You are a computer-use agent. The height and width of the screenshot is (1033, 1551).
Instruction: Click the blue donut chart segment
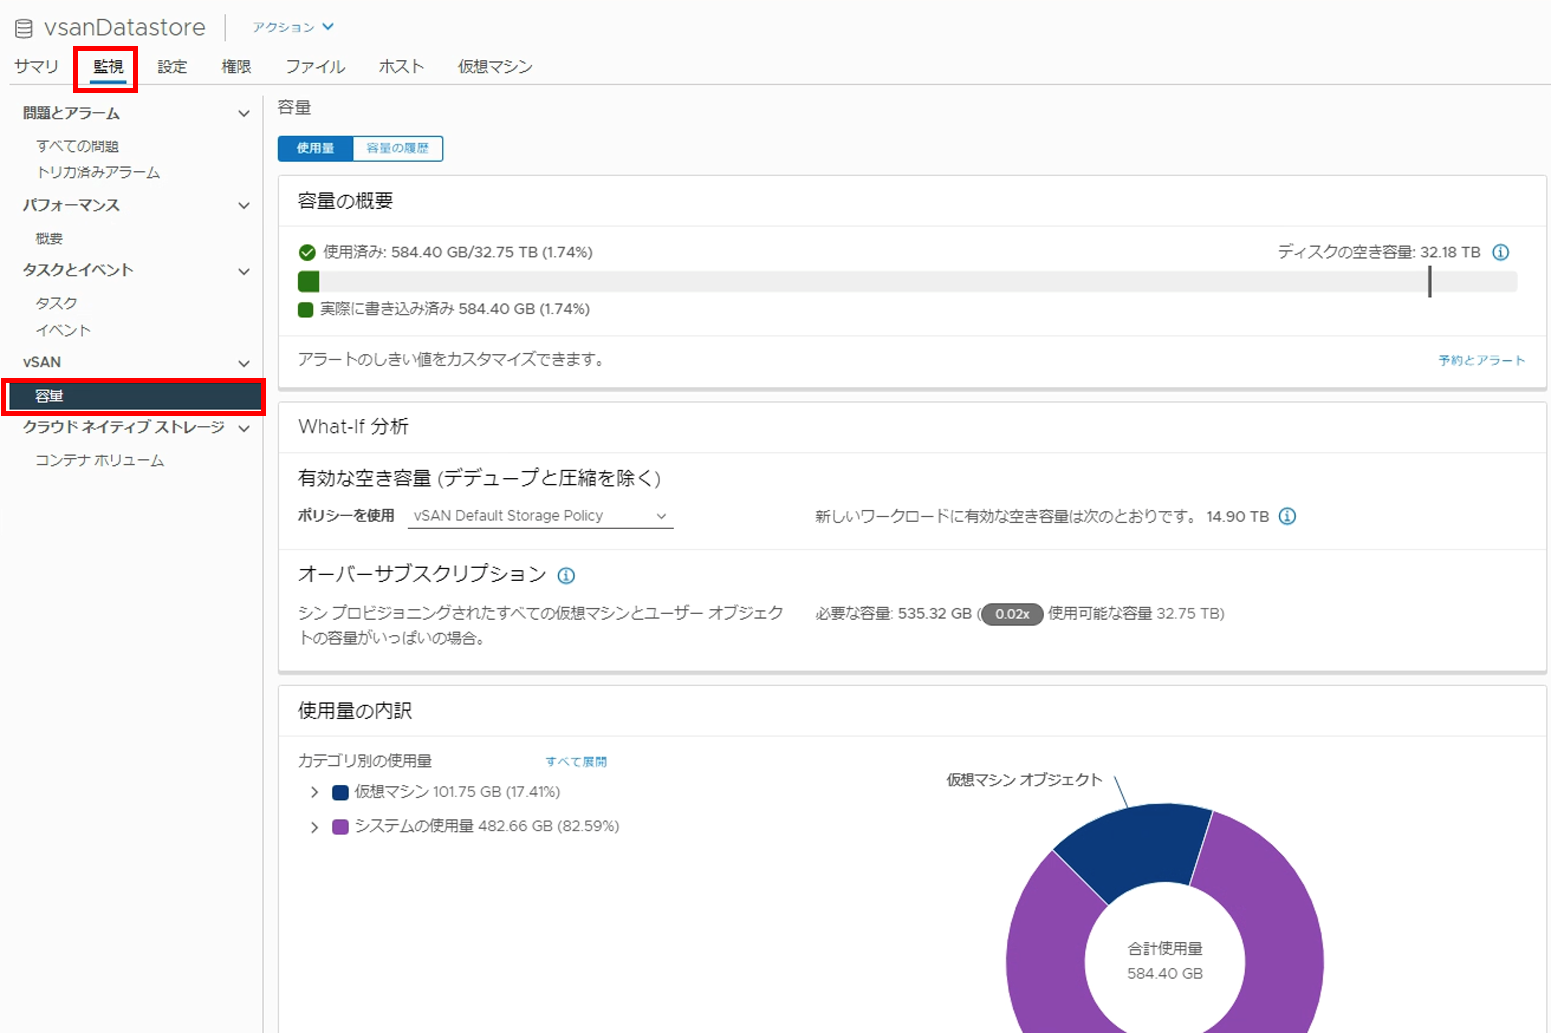click(1135, 848)
